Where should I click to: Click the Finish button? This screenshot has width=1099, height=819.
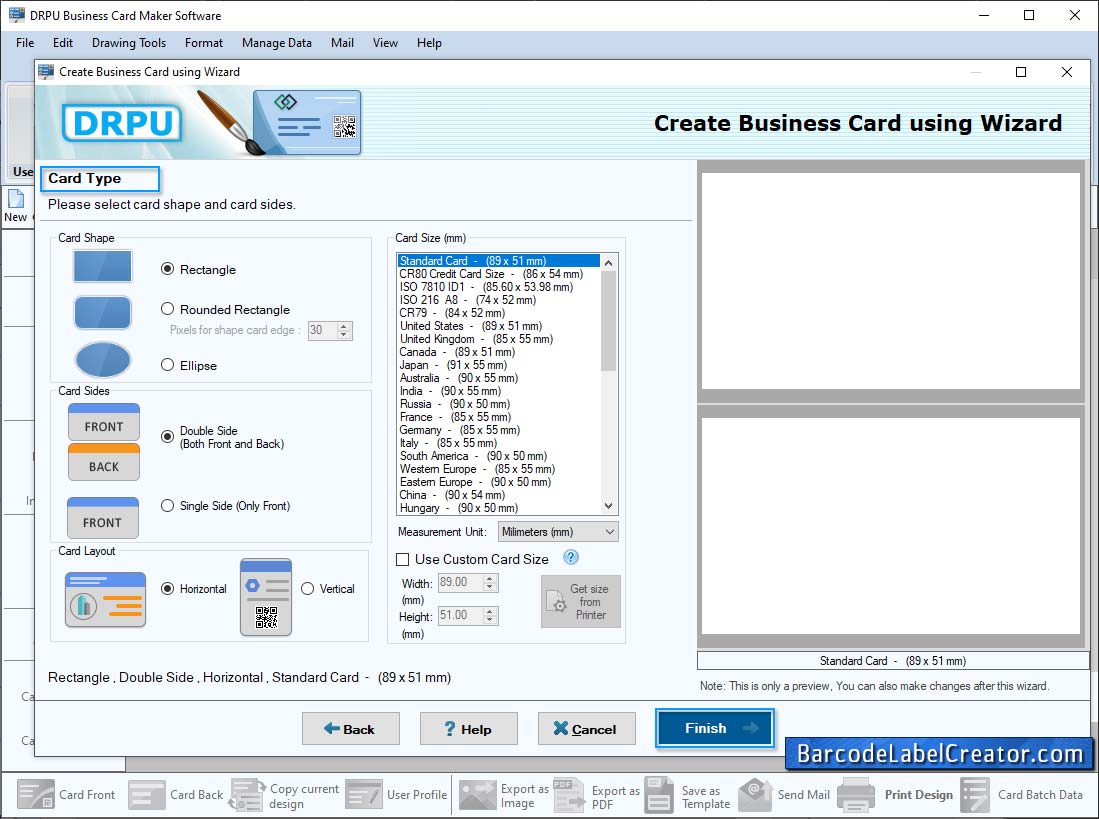click(x=715, y=728)
